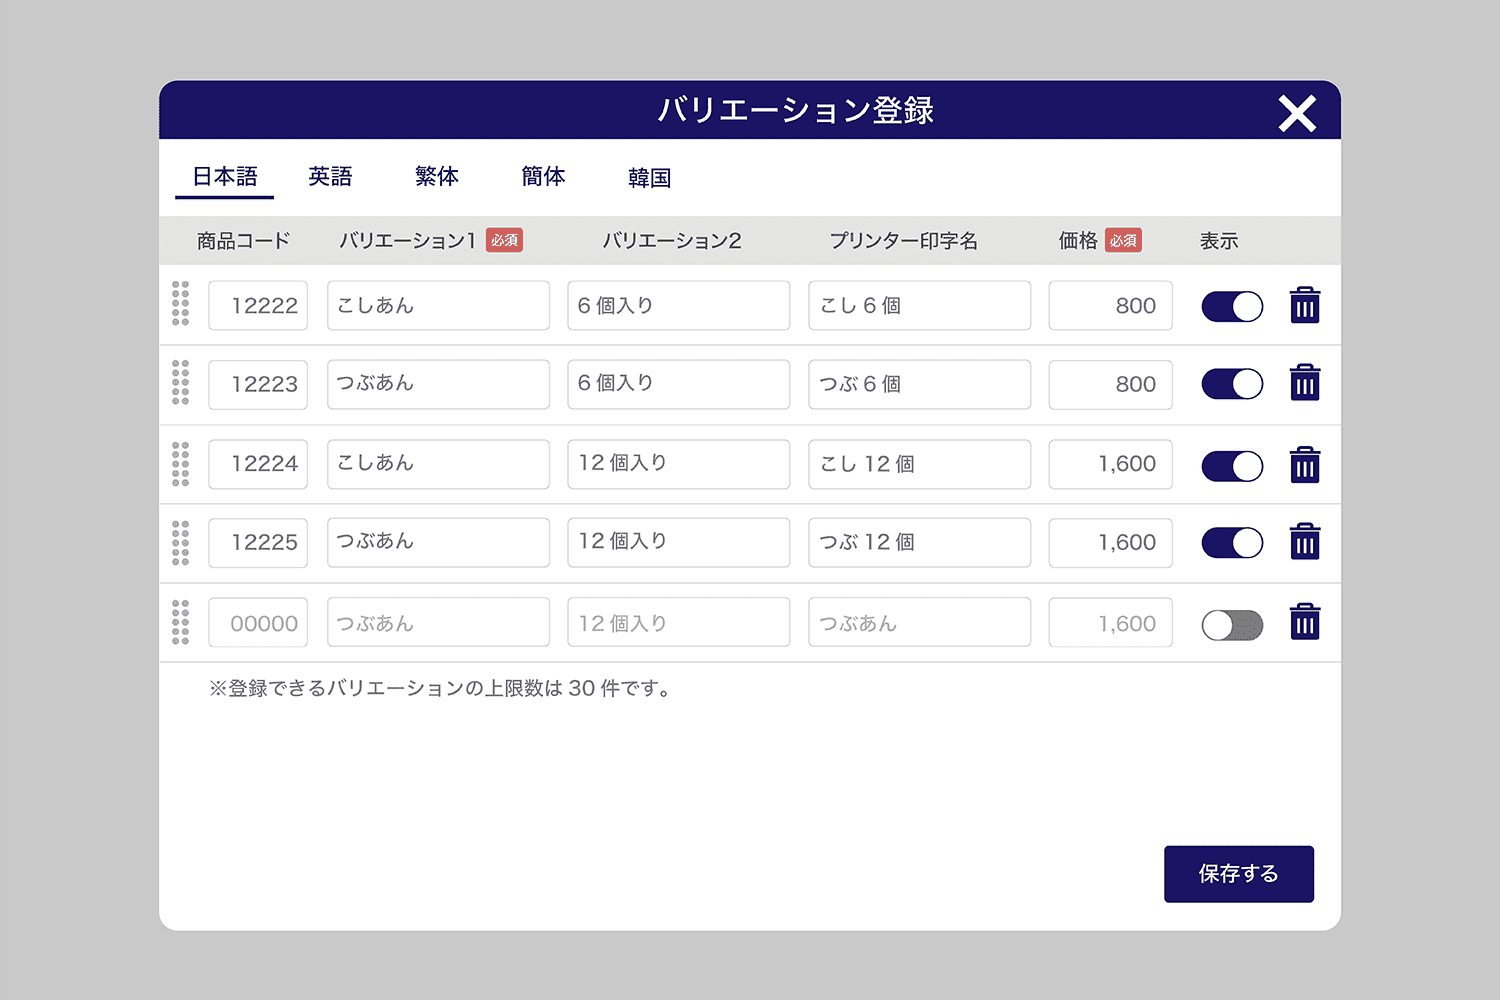Click the trash icon on the empty bottom row
The width and height of the screenshot is (1500, 1000).
point(1304,622)
